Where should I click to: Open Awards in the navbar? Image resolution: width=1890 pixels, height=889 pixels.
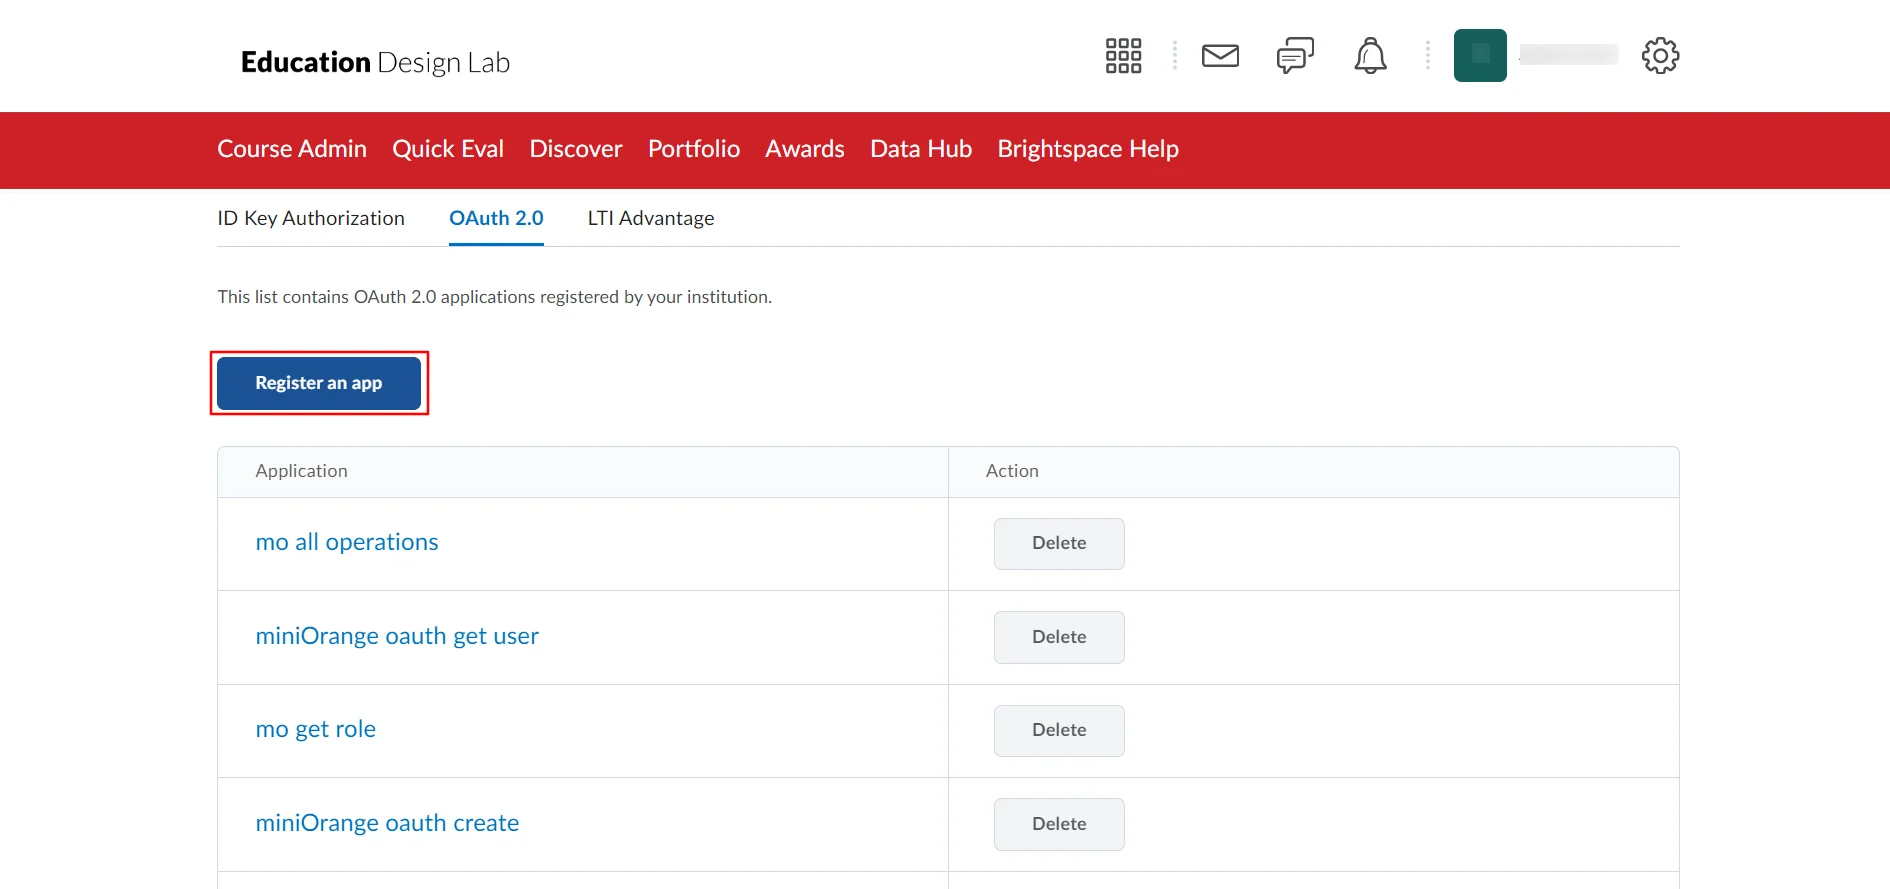[x=805, y=149]
